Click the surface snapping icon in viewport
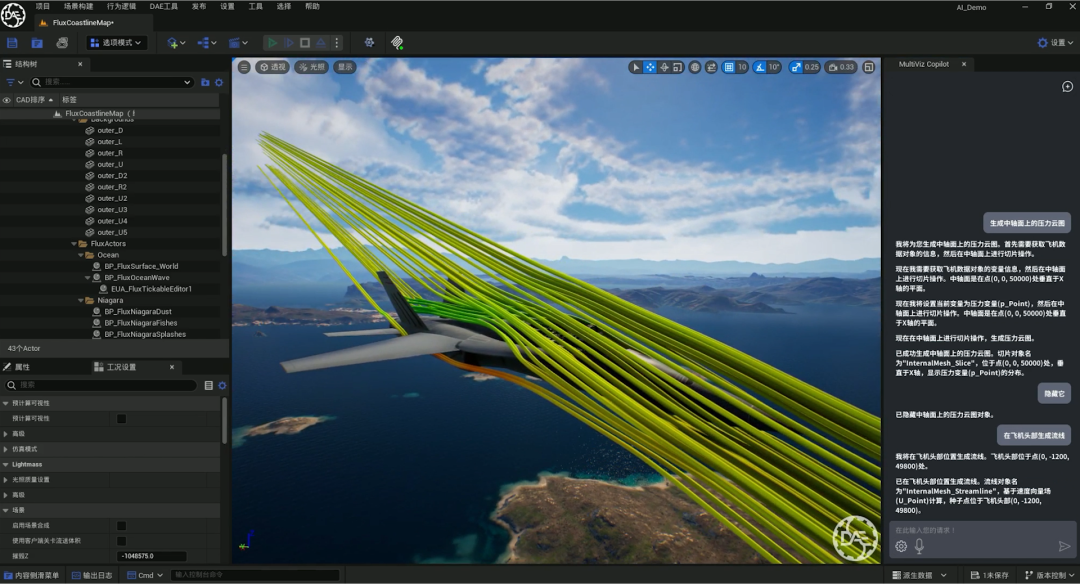1080x584 pixels. [711, 67]
